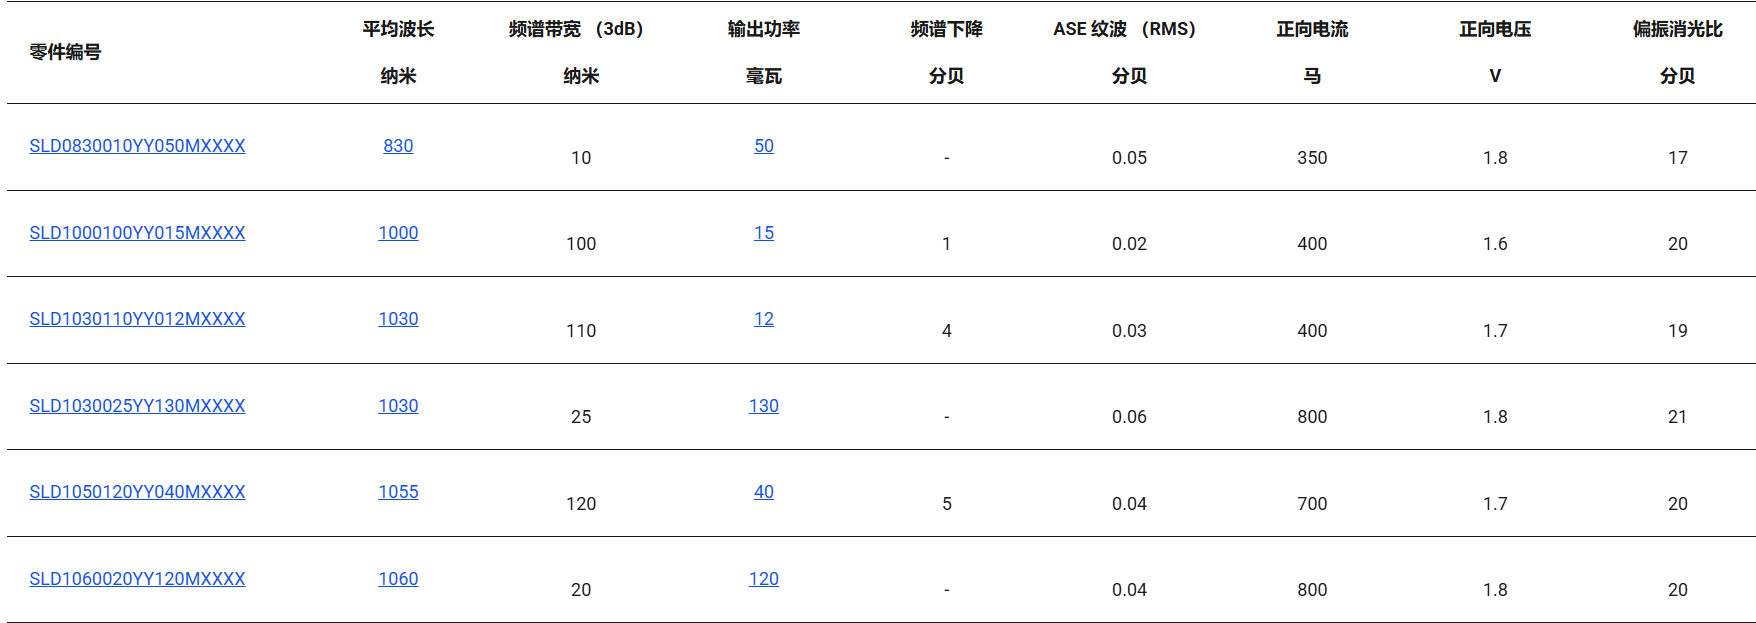1756x623 pixels.
Task: Select the 130 output power link
Action: 764,406
